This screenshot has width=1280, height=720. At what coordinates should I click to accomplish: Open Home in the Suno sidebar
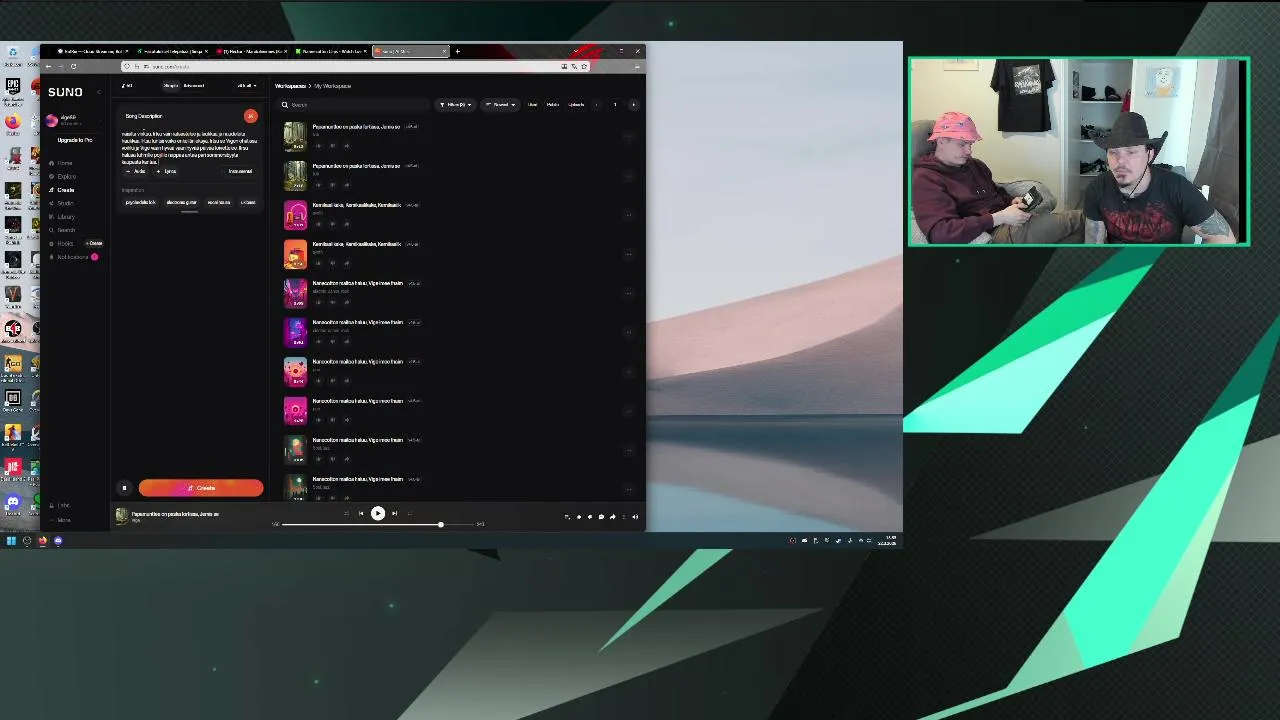coord(65,163)
